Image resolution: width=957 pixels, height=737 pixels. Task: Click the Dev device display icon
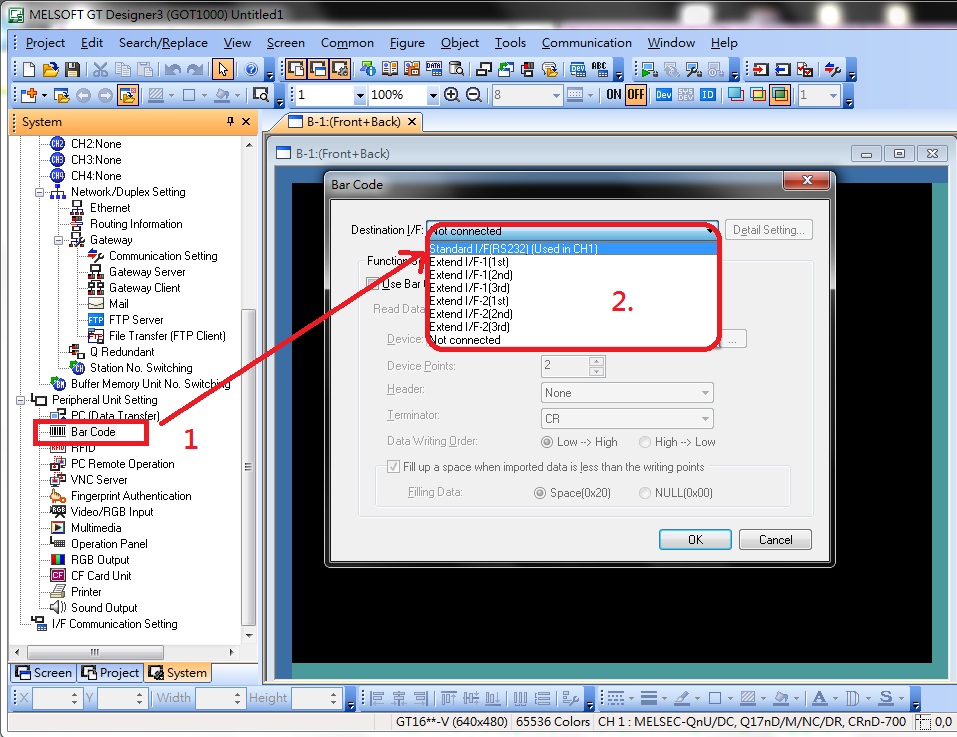(x=664, y=95)
